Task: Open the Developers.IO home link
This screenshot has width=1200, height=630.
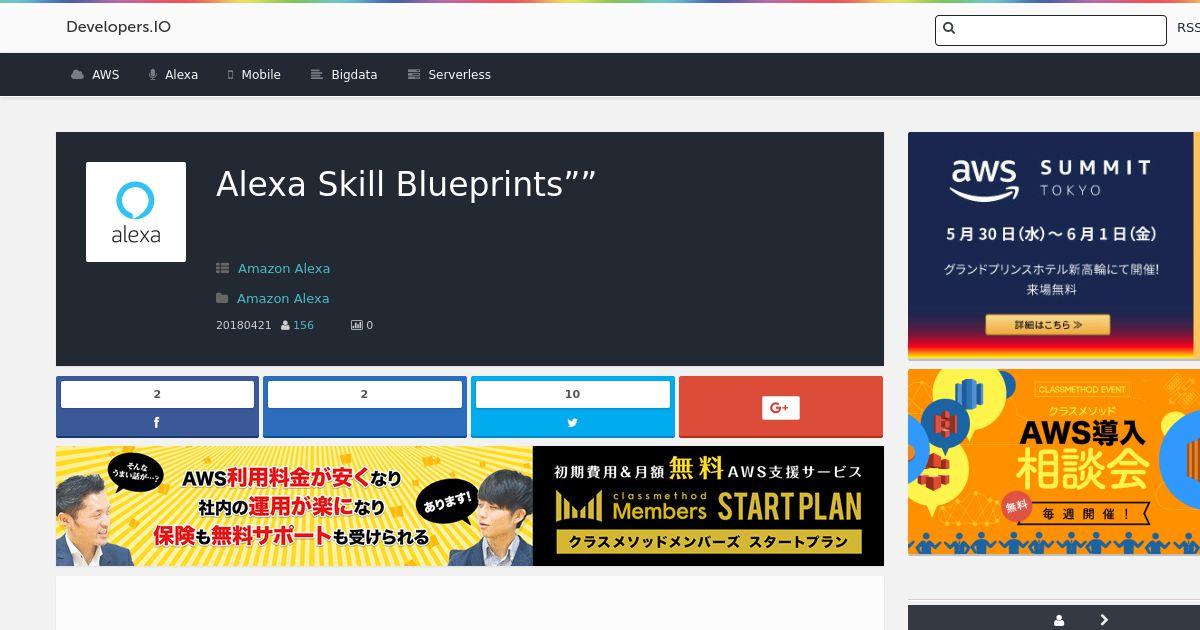Action: (118, 27)
